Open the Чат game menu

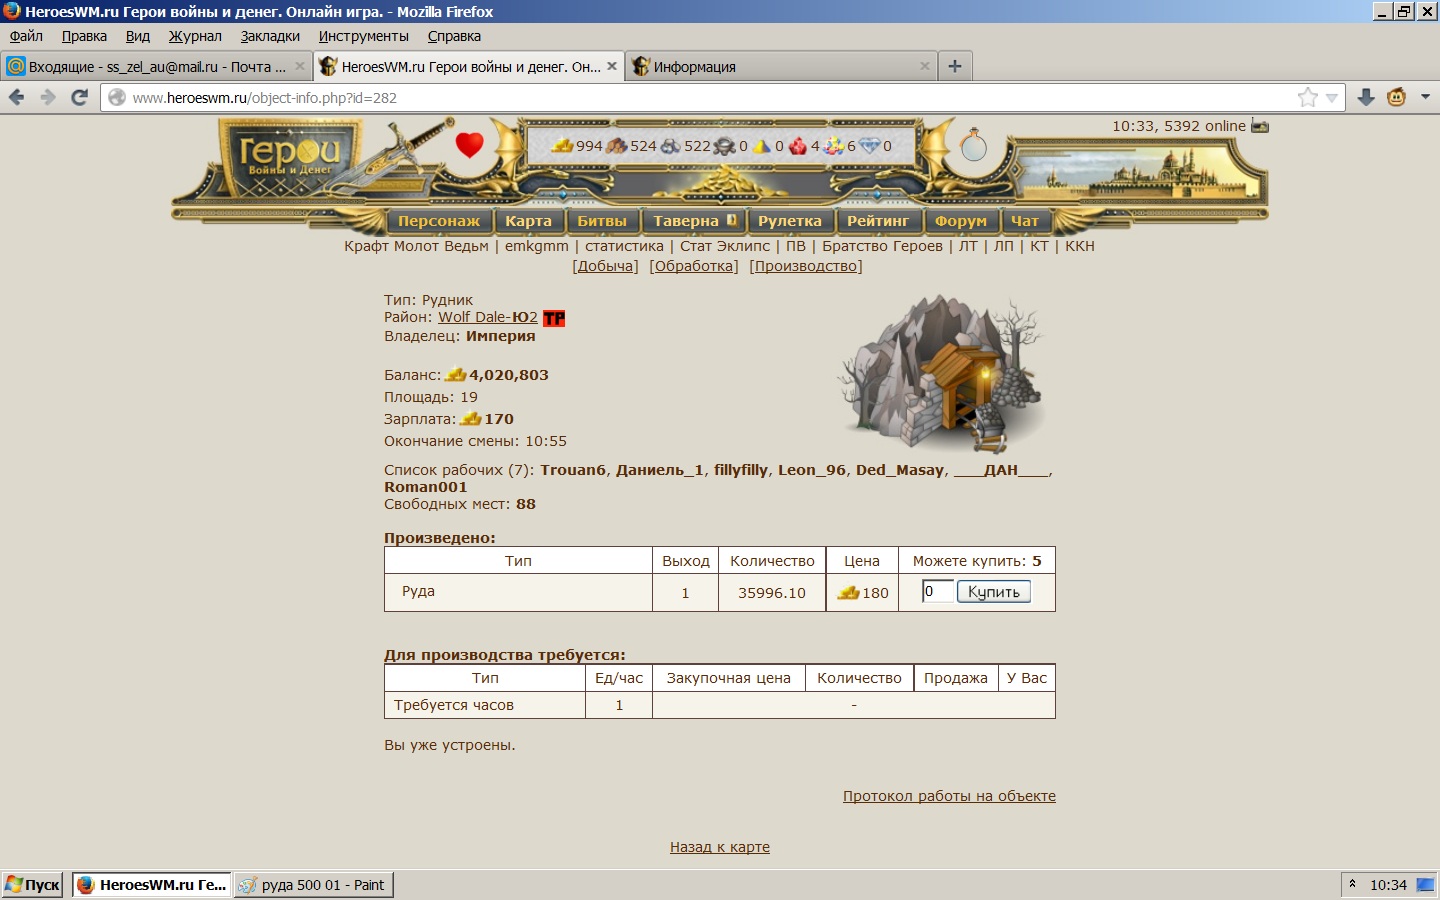tap(1025, 221)
